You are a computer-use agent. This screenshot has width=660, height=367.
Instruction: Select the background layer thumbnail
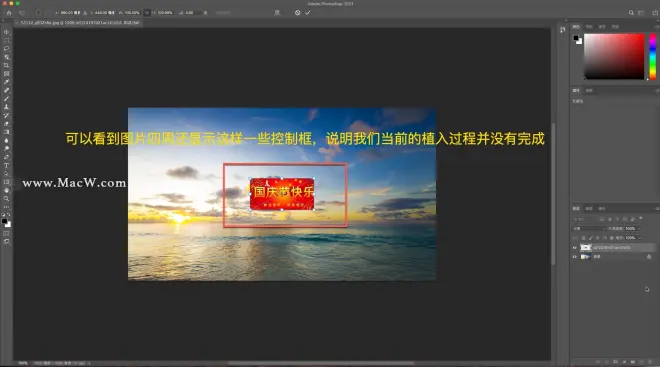pyautogui.click(x=585, y=257)
